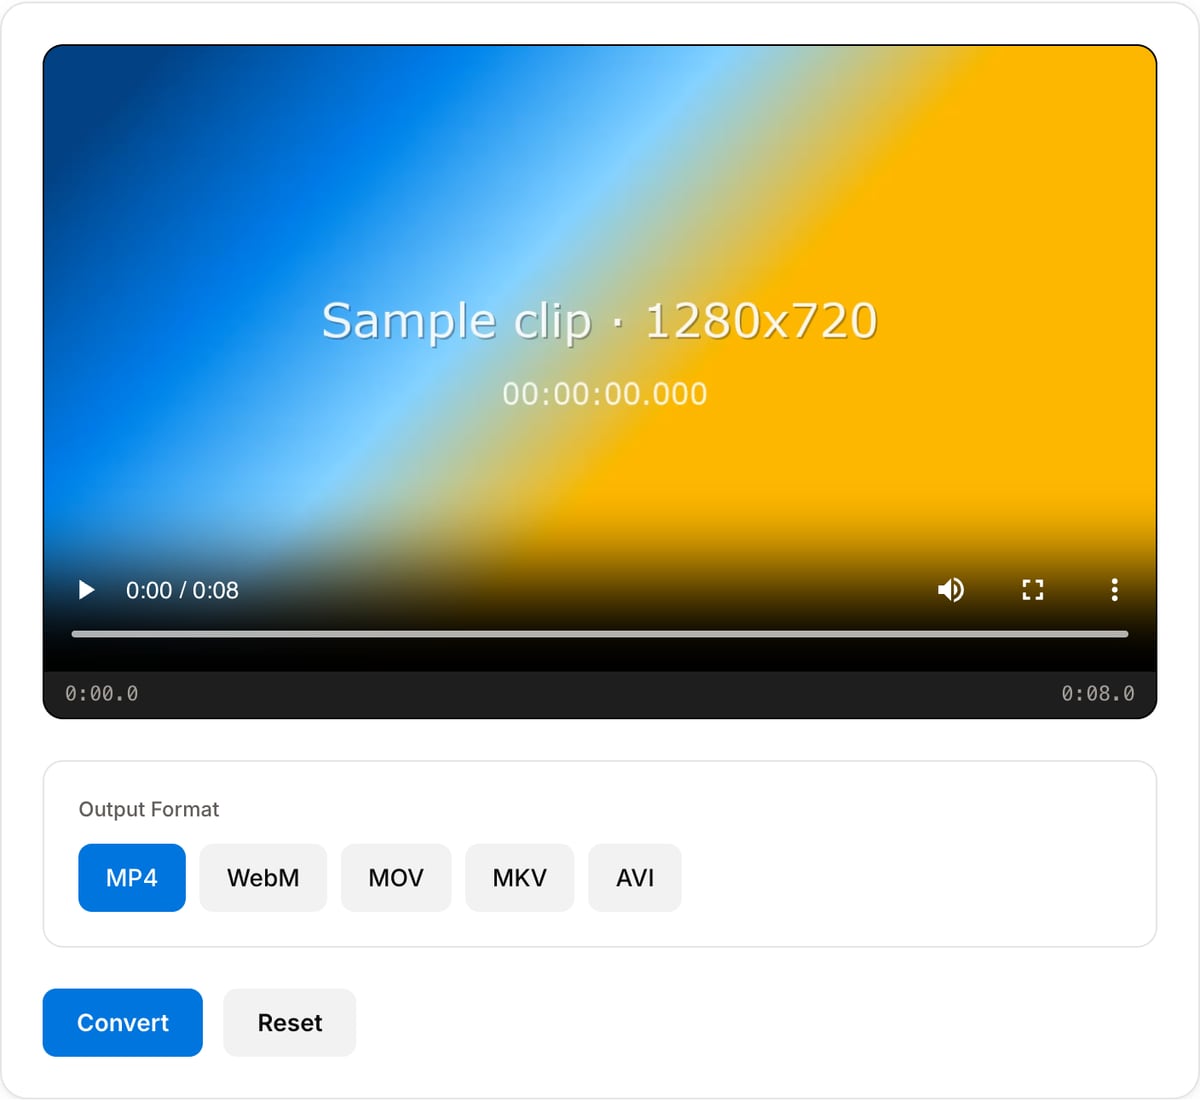Click the 0:00.0 start timestamp
This screenshot has height=1101, width=1200.
tap(102, 693)
